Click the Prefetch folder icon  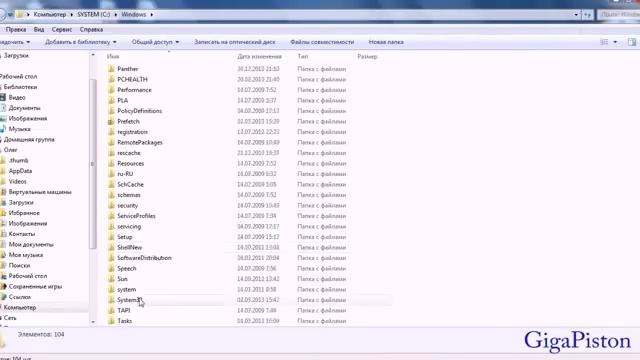111,122
